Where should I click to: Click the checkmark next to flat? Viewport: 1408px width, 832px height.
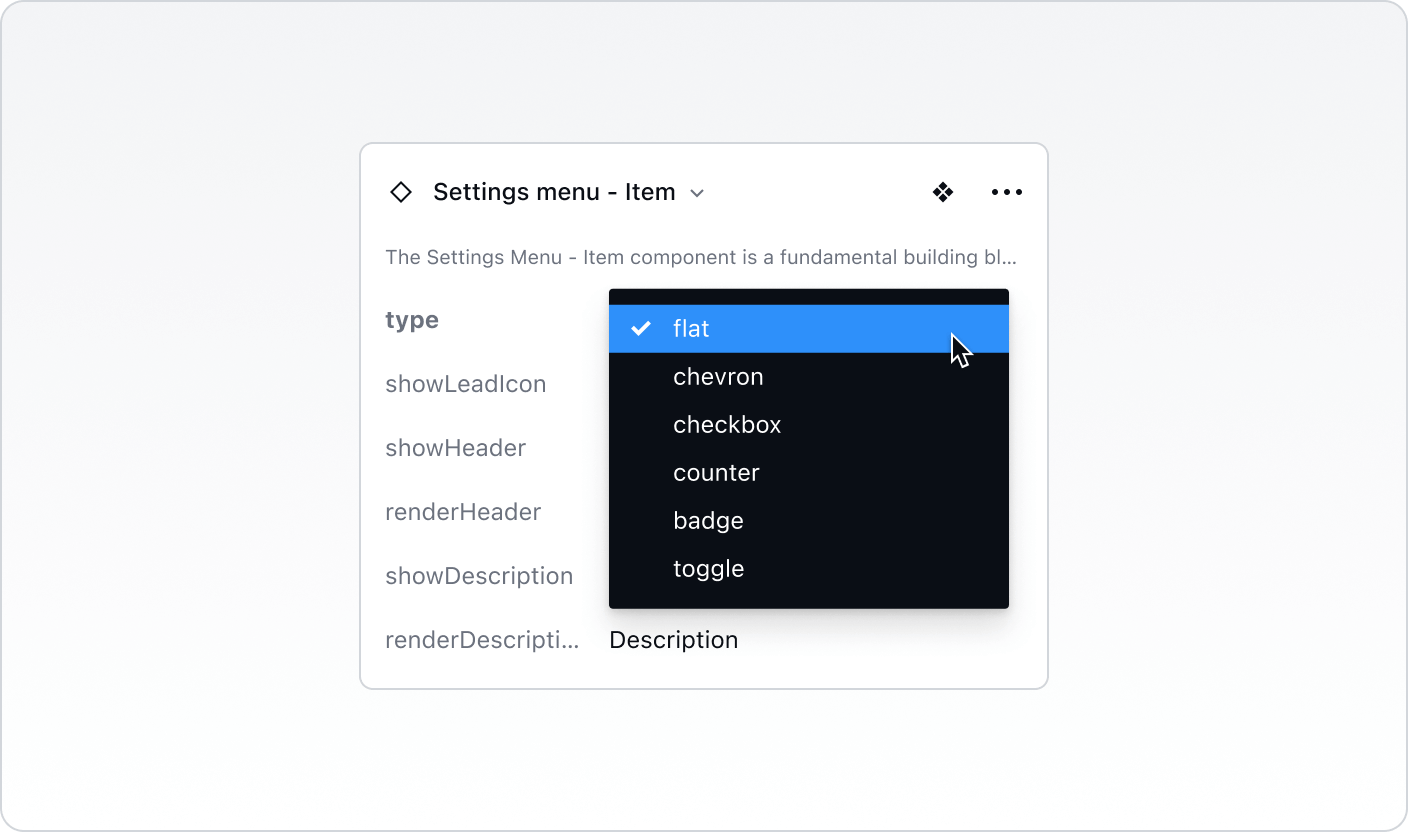click(641, 328)
